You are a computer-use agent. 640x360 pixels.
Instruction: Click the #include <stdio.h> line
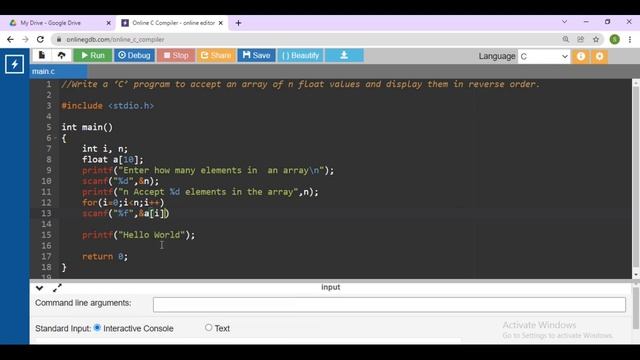[x=108, y=106]
